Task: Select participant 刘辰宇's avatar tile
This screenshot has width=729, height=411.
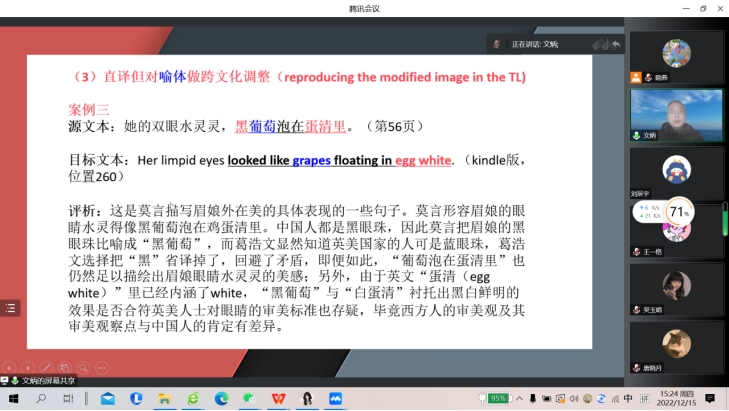Action: pos(676,169)
